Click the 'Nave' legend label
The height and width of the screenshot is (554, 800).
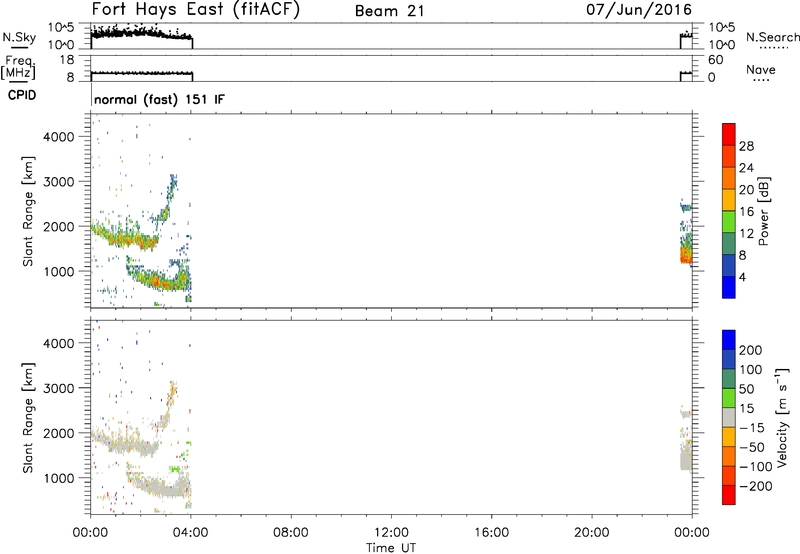[x=761, y=69]
